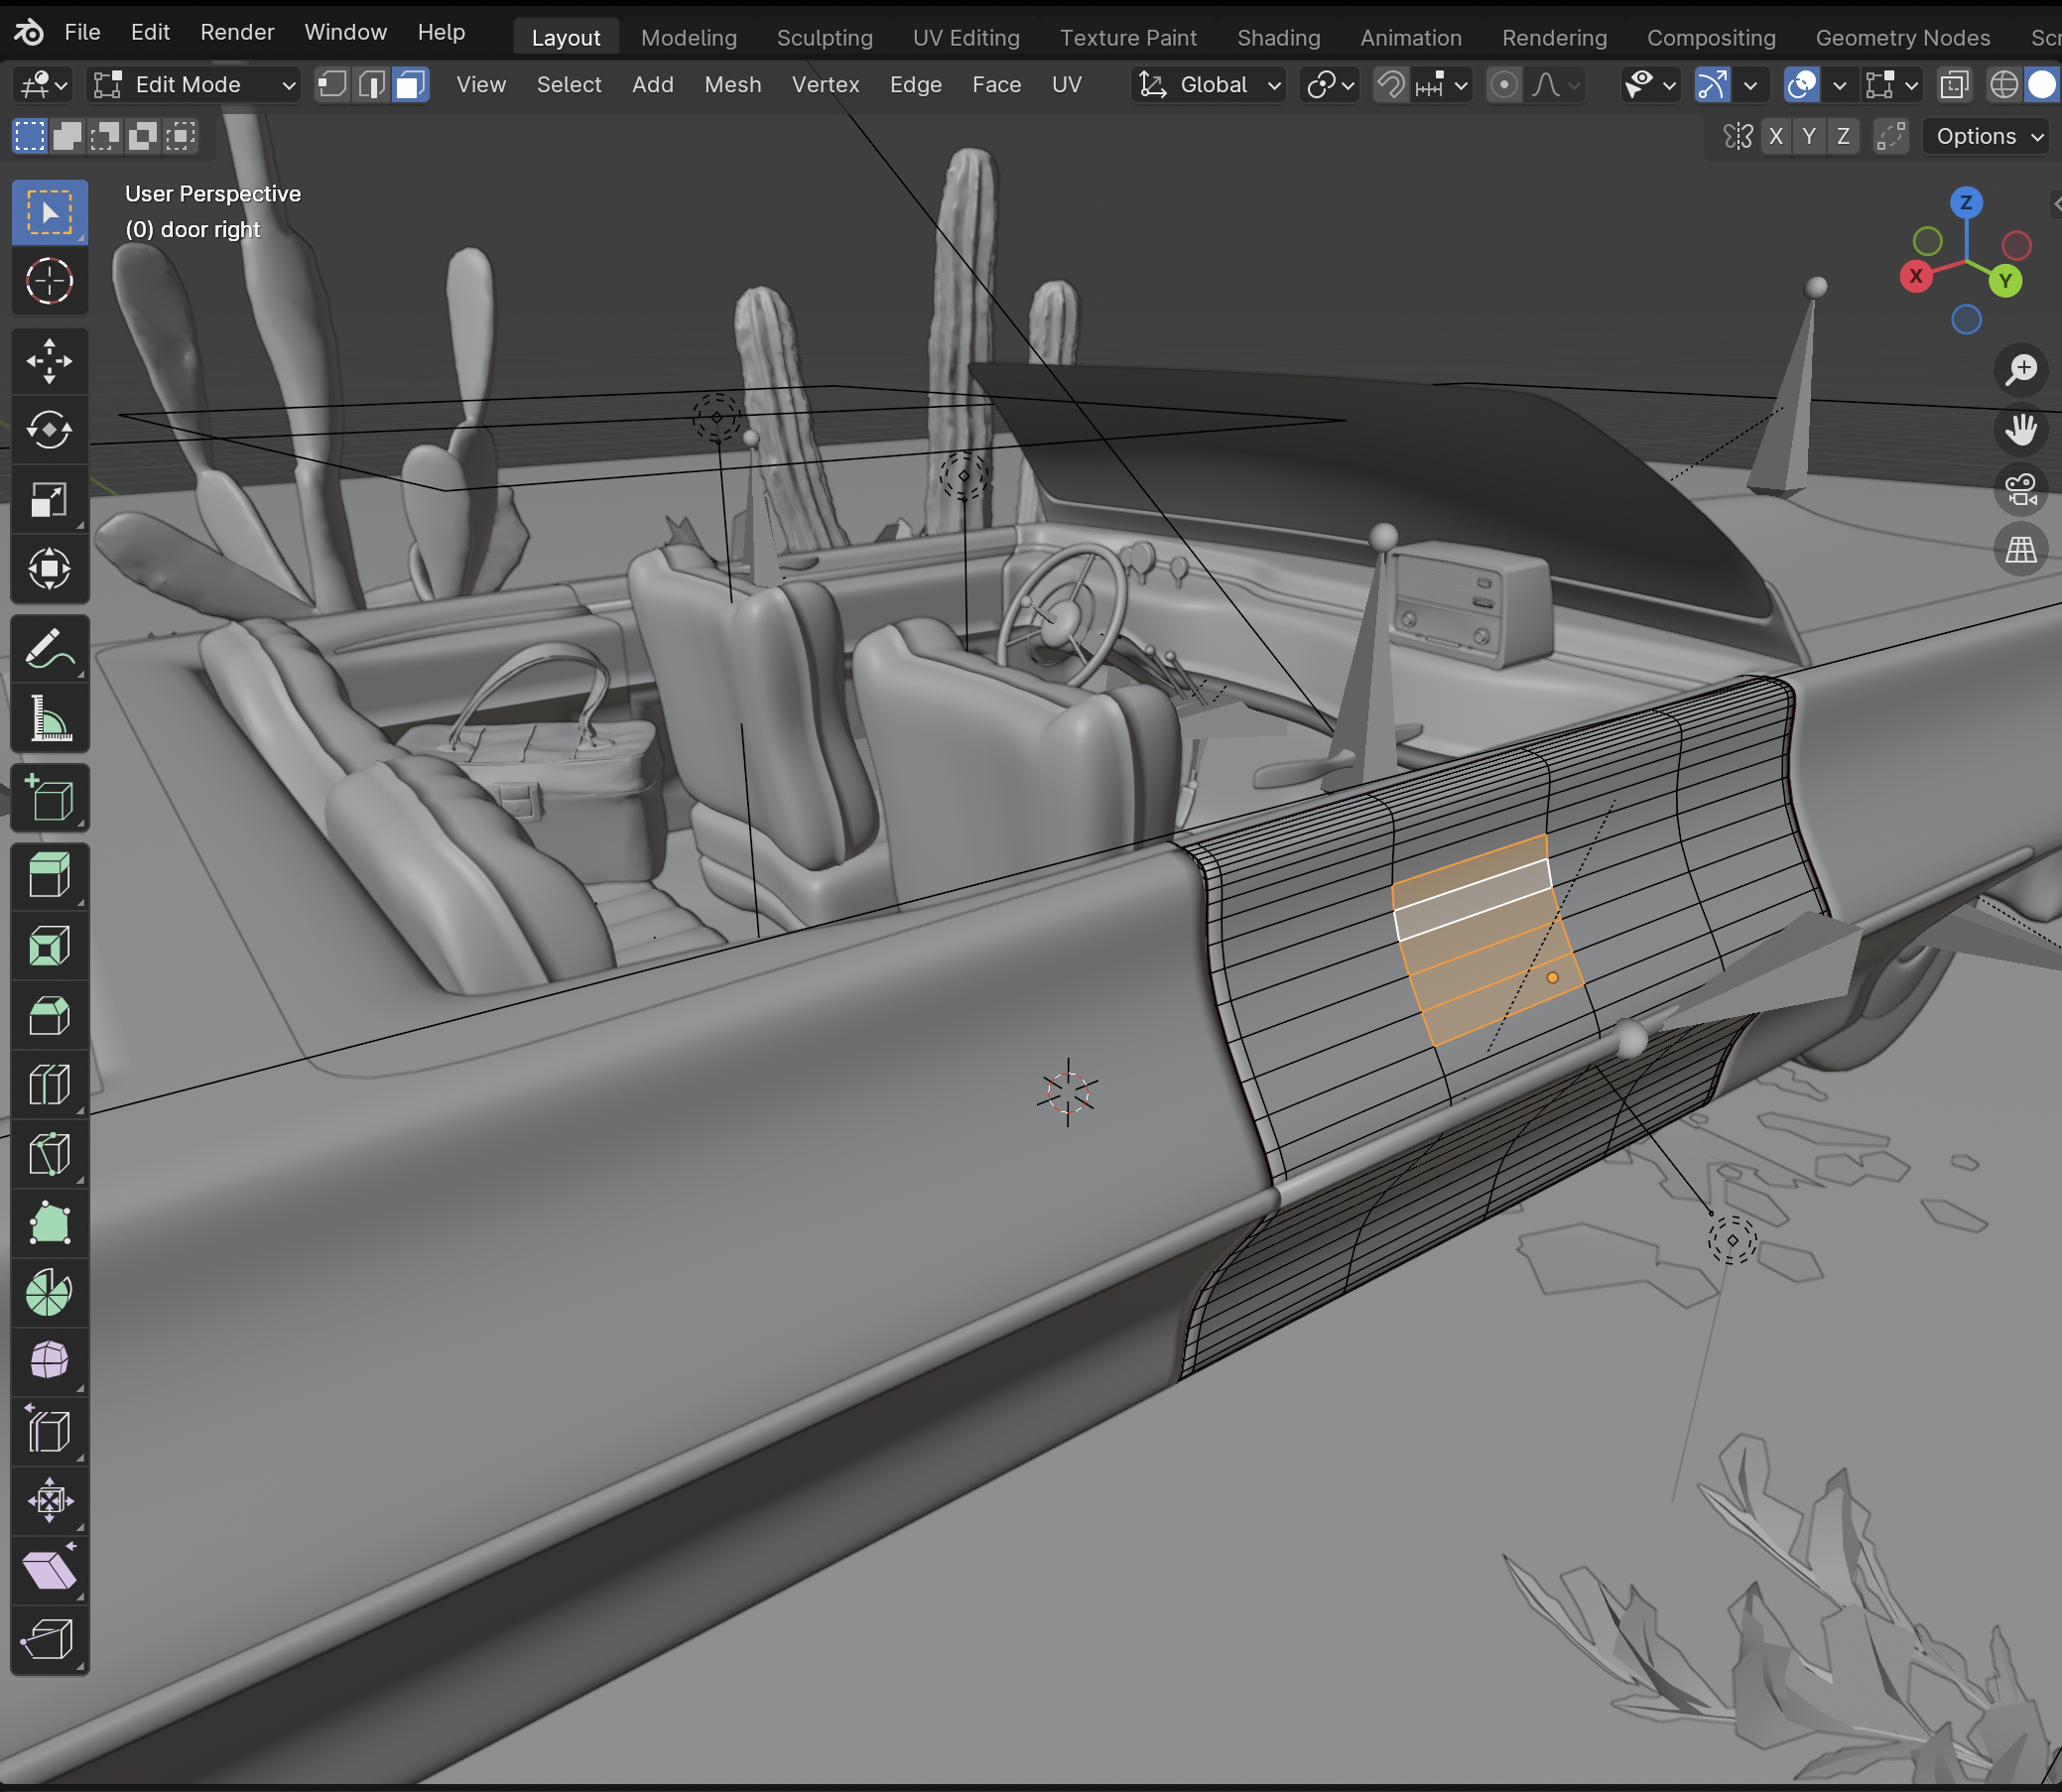Screen dimensions: 2062x1792
Task: Switch to the UV Editing tab
Action: click(x=965, y=38)
